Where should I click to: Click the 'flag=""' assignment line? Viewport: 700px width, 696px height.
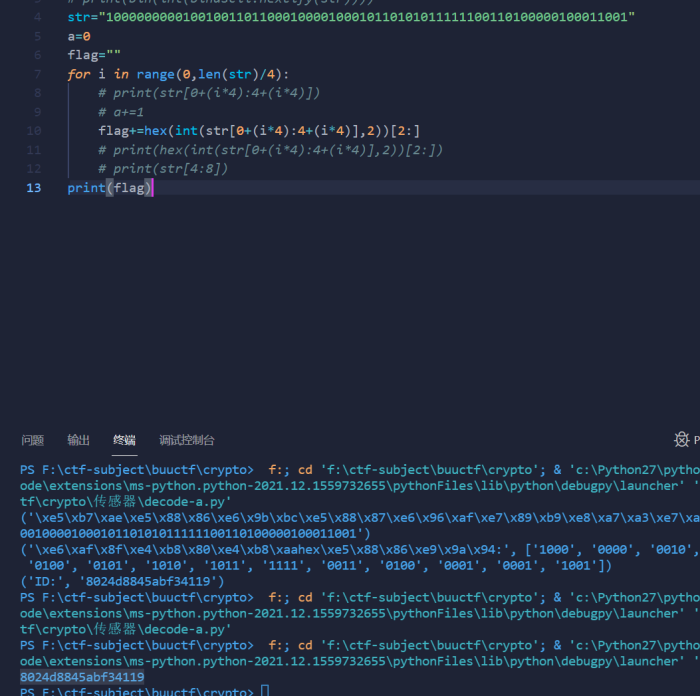pyautogui.click(x=94, y=55)
